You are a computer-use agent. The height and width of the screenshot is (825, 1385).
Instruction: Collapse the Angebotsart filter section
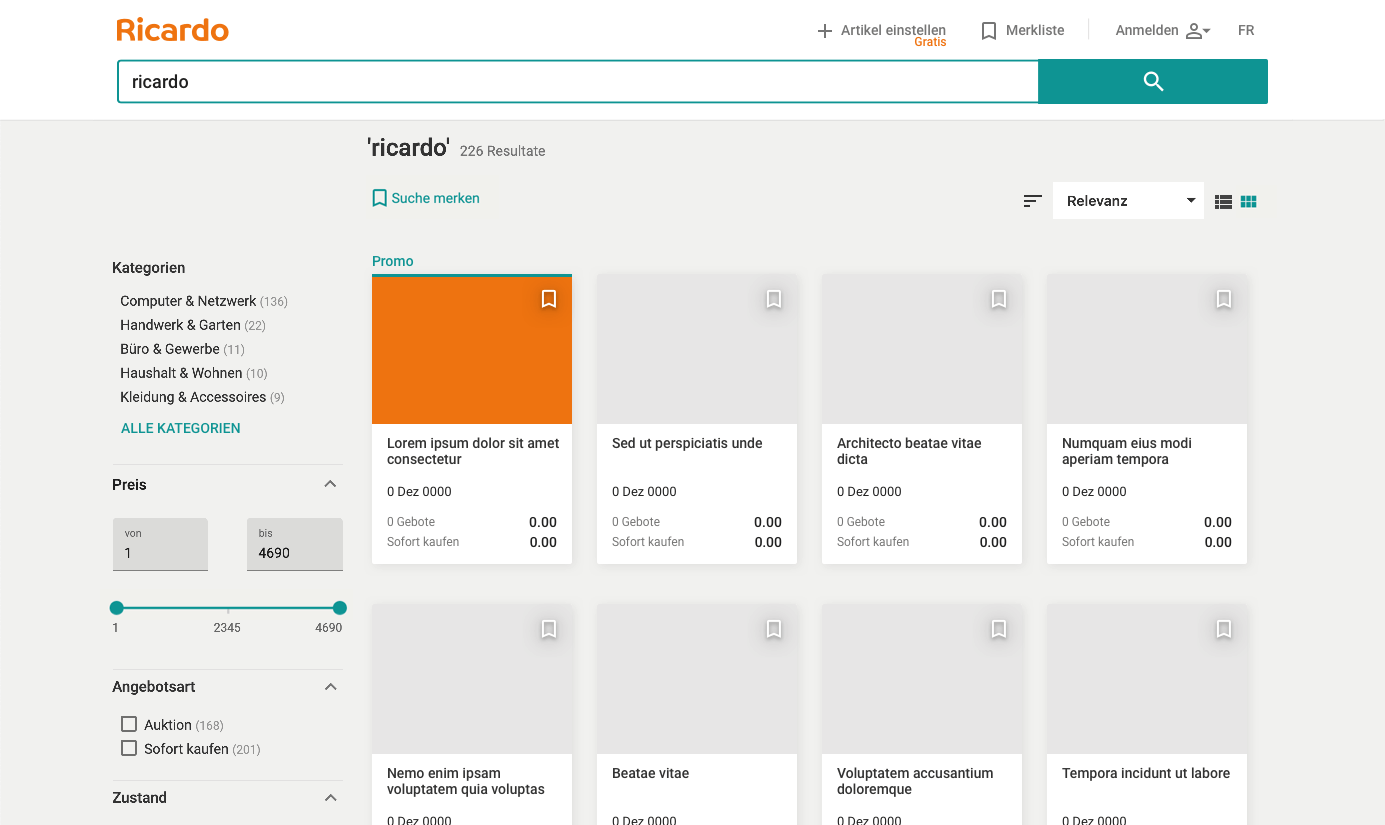pos(331,687)
